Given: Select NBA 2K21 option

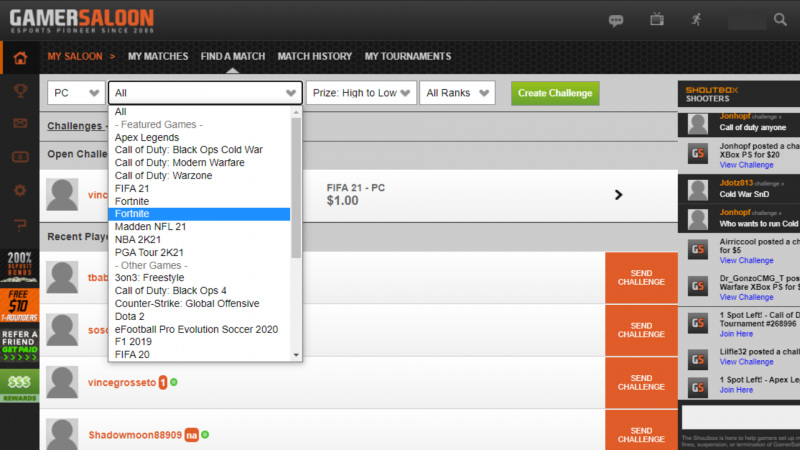Looking at the screenshot, I should (199, 239).
